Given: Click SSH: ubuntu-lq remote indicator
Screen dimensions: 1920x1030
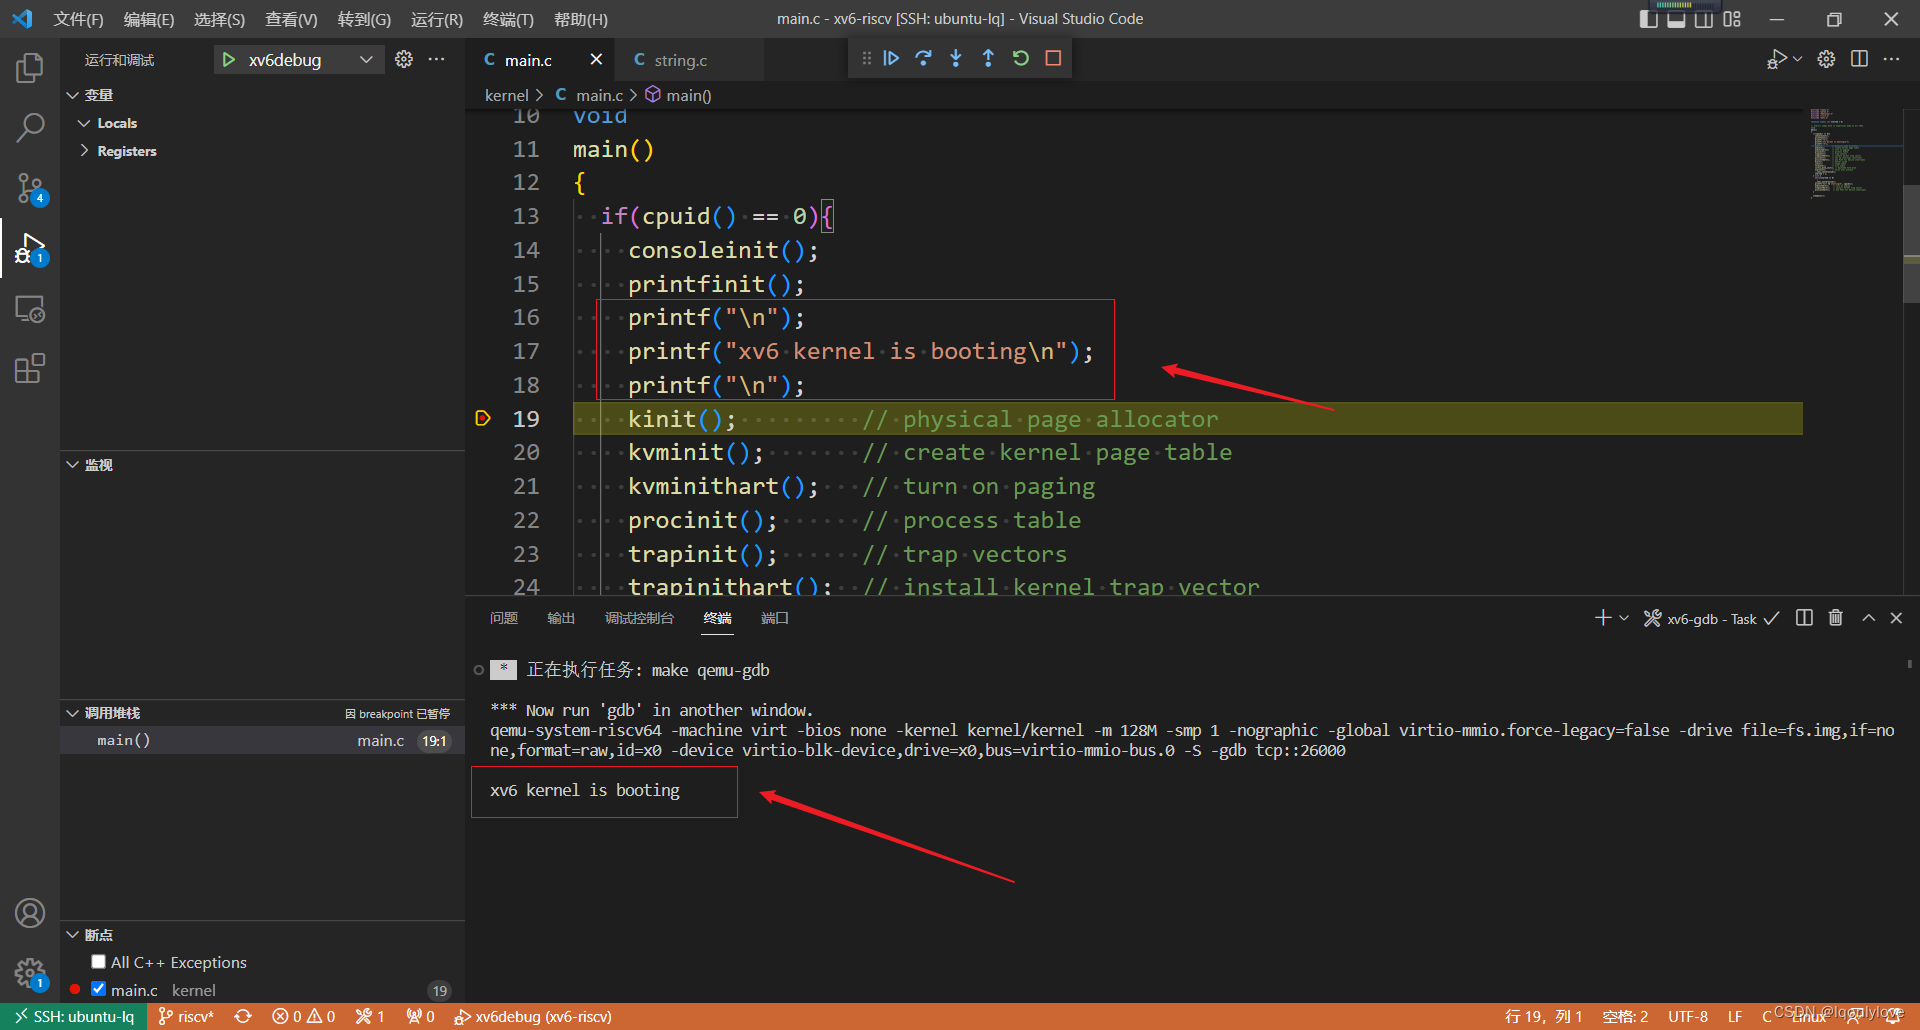Looking at the screenshot, I should pyautogui.click(x=74, y=1016).
